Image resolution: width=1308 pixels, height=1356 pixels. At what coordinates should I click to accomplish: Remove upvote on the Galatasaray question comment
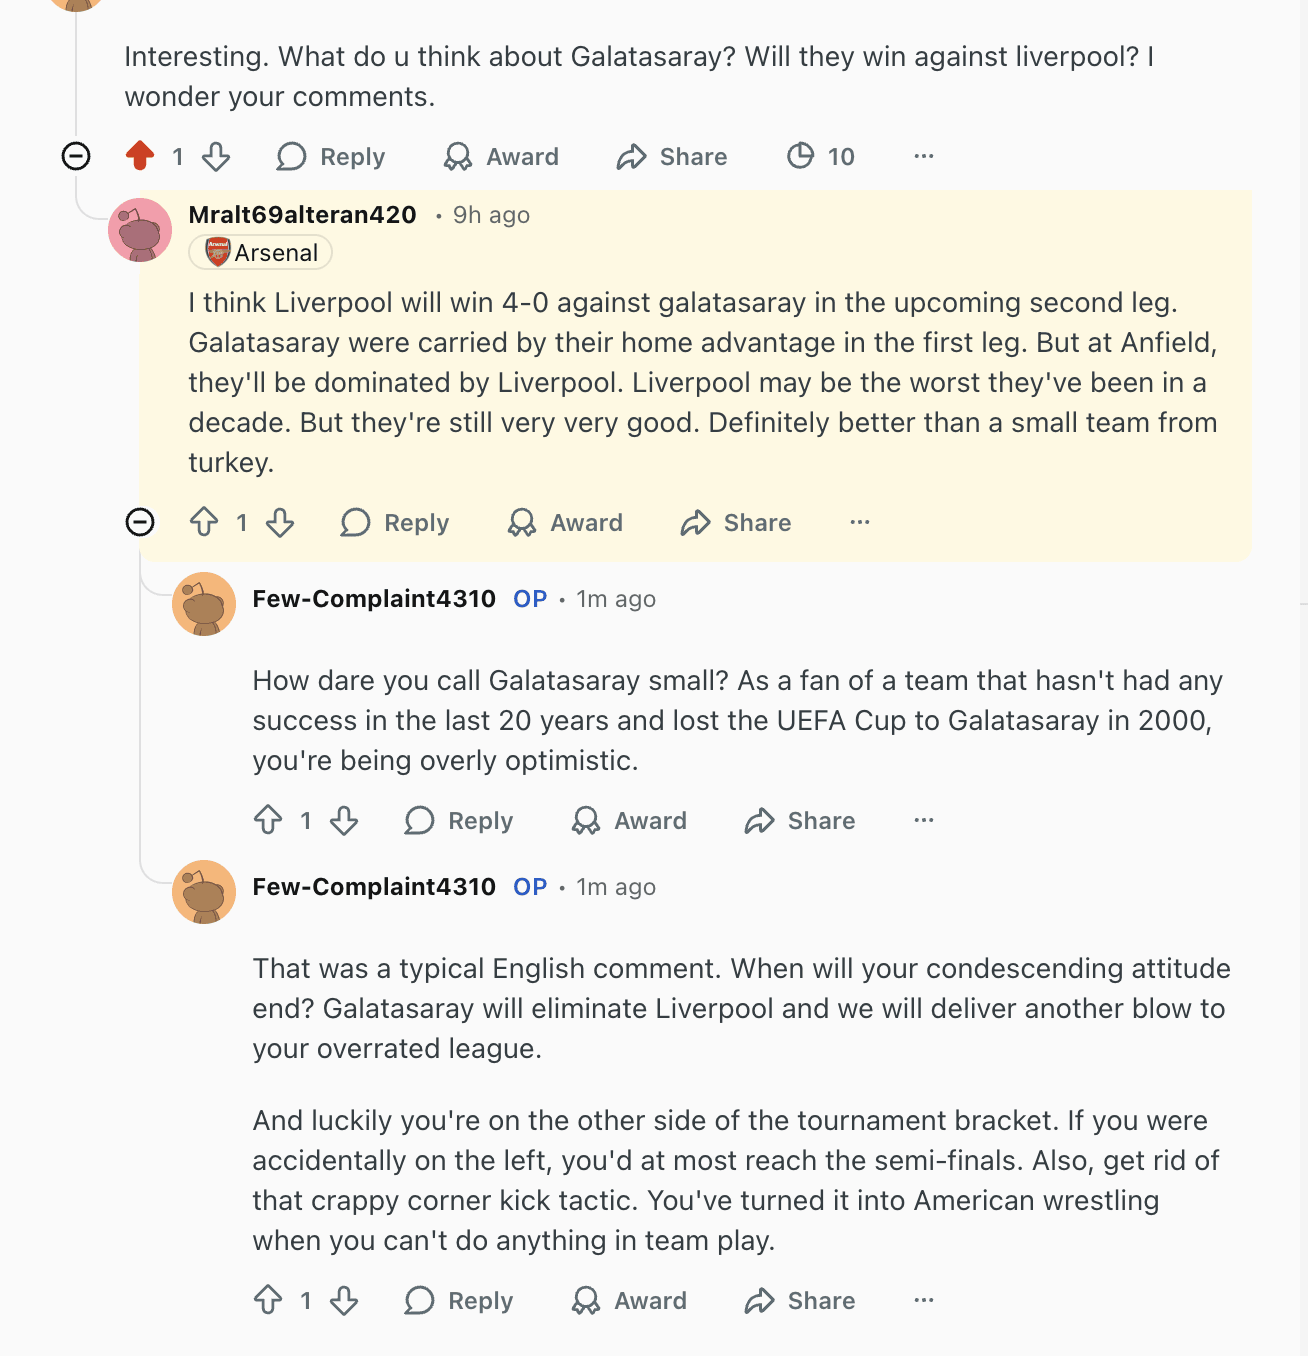point(140,156)
